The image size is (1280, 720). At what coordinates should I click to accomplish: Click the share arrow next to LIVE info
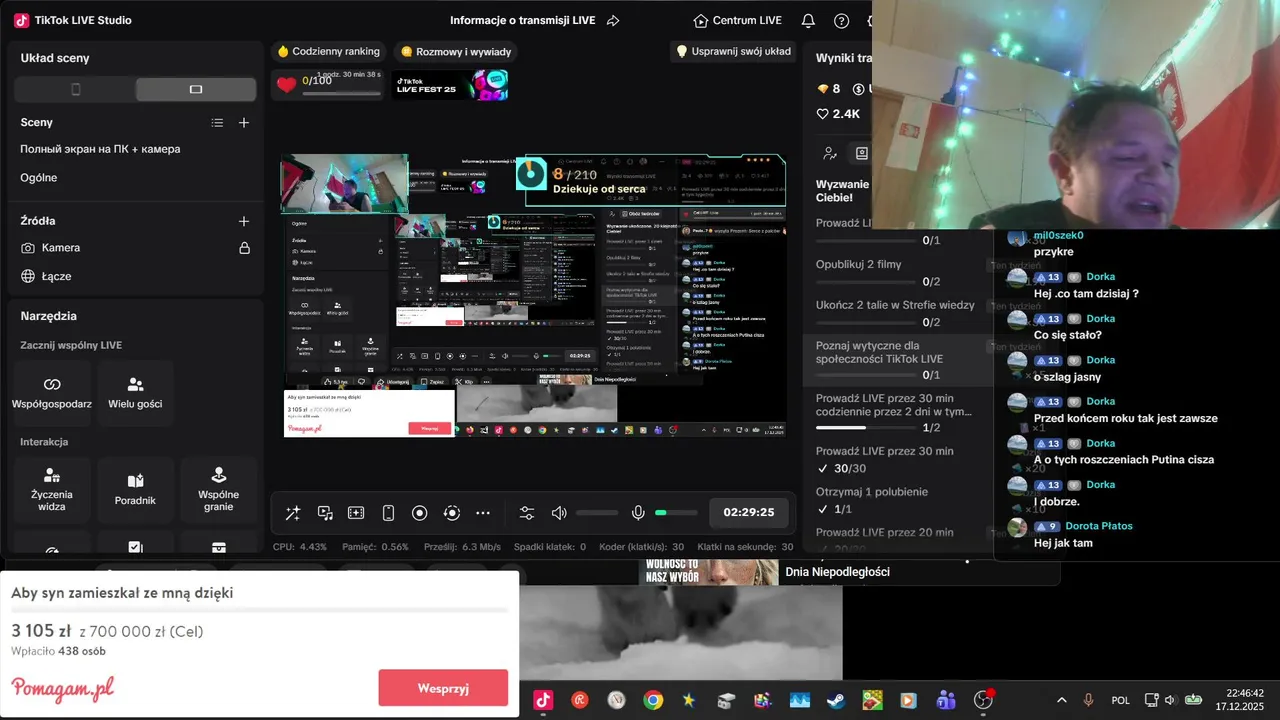(613, 20)
